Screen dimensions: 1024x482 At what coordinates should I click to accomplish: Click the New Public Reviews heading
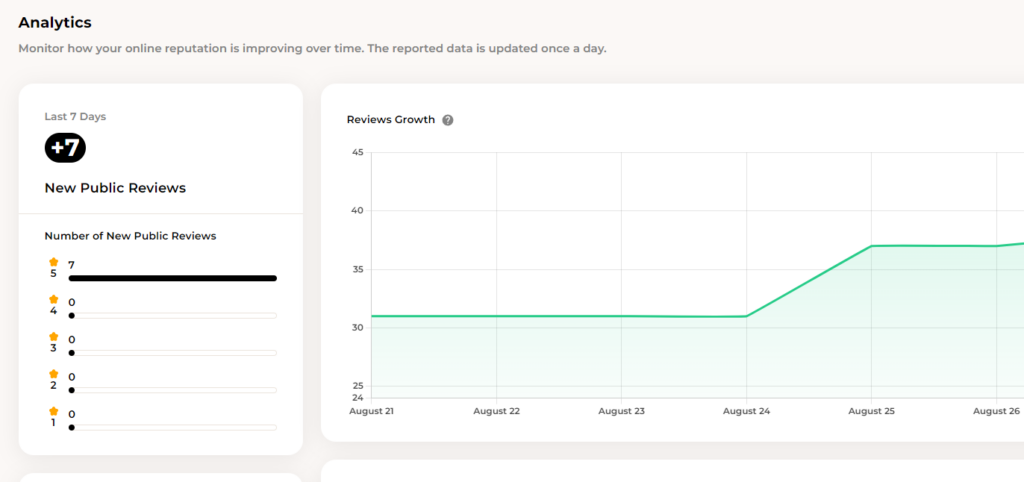(115, 188)
